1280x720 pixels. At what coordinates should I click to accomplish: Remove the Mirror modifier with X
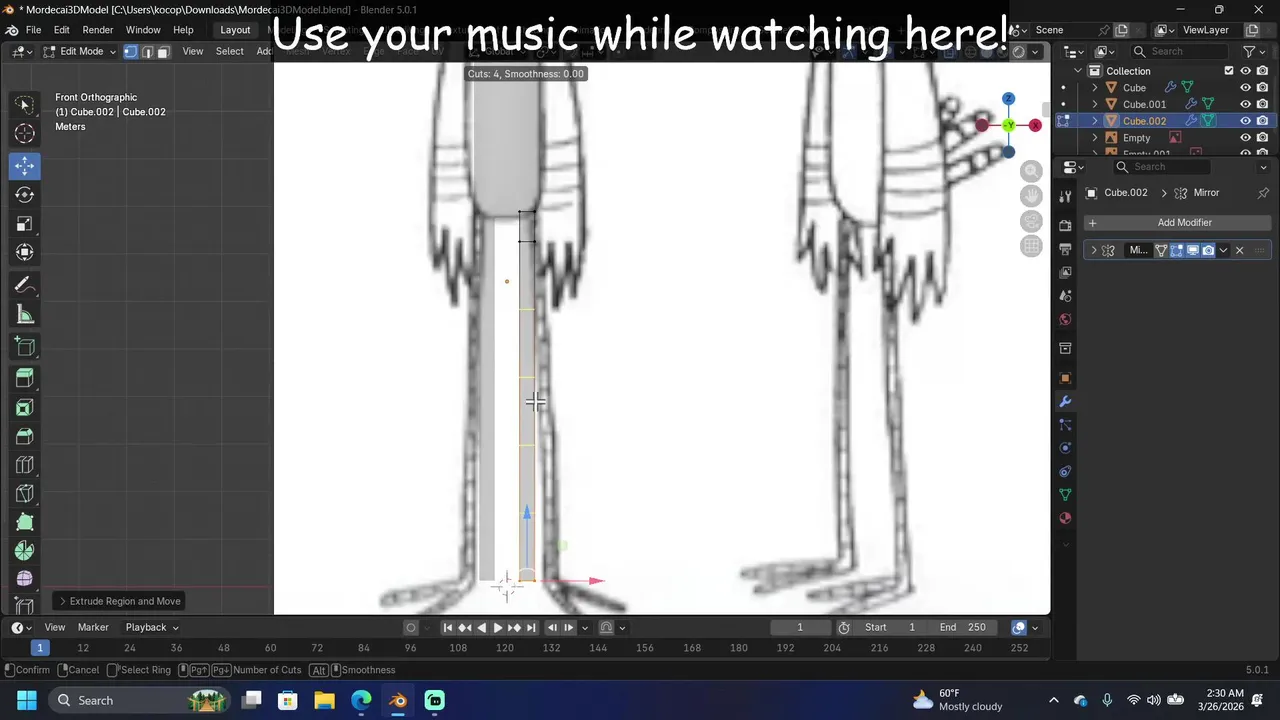click(x=1240, y=250)
